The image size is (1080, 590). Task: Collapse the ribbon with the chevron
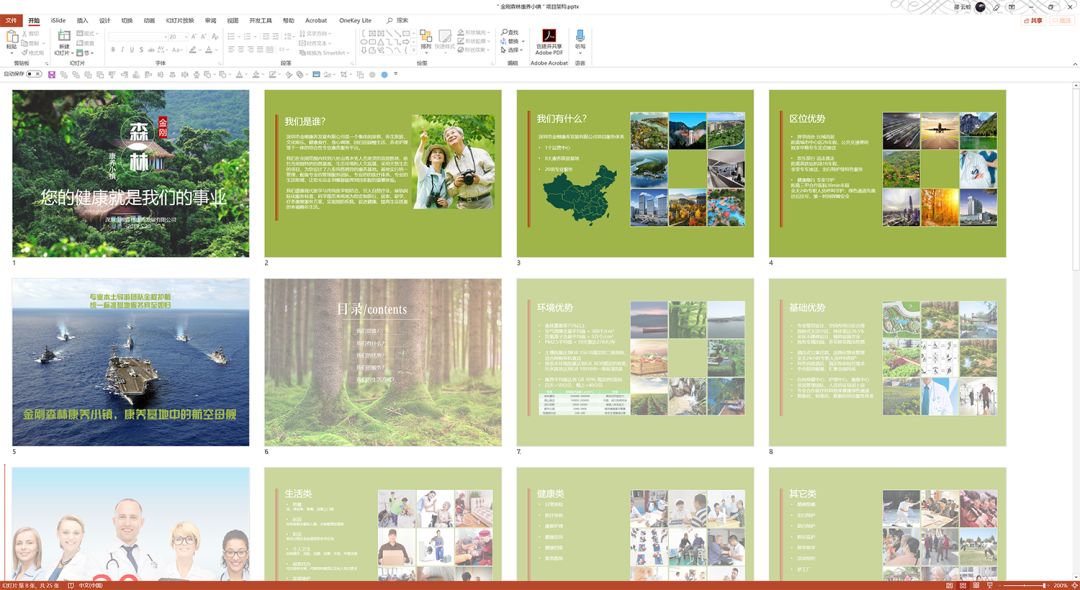click(x=1074, y=63)
